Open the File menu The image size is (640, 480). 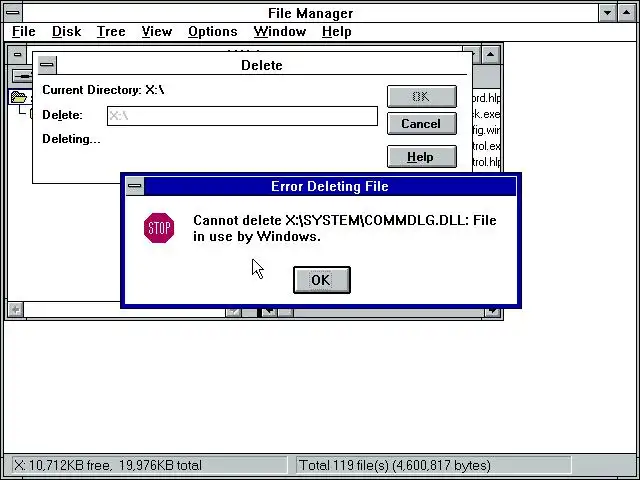23,31
